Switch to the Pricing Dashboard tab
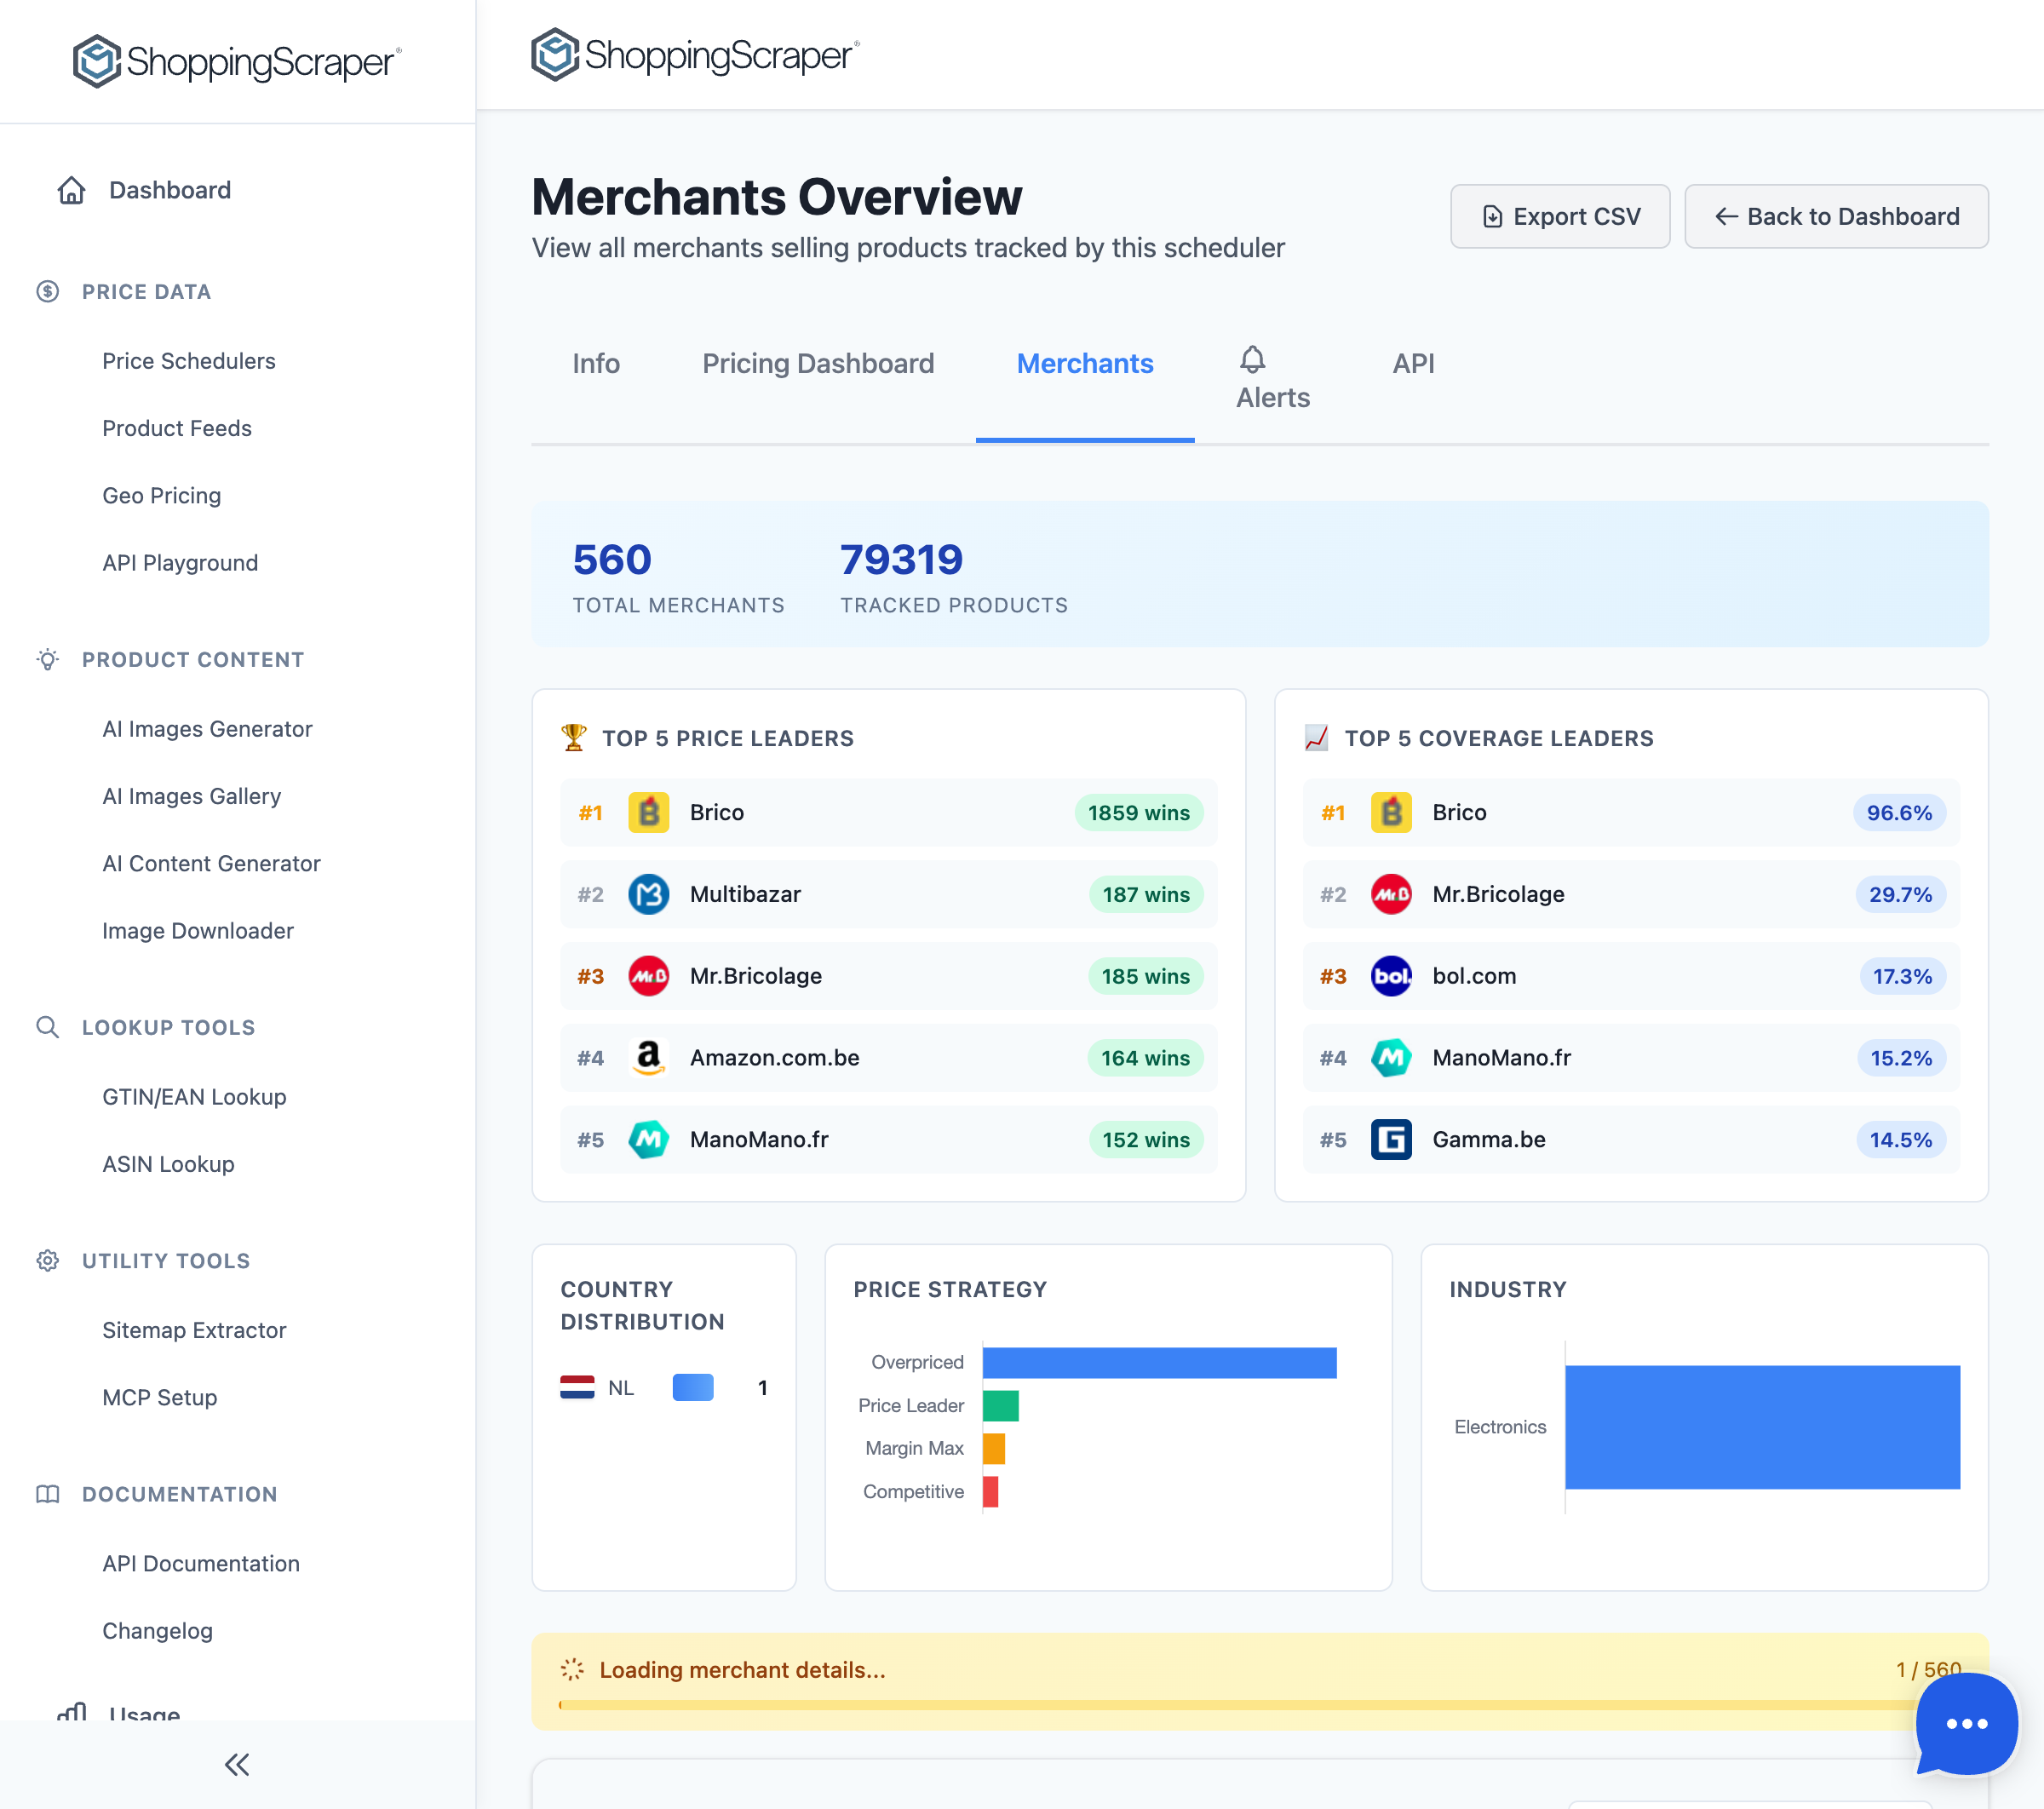This screenshot has height=1809, width=2044. (818, 364)
